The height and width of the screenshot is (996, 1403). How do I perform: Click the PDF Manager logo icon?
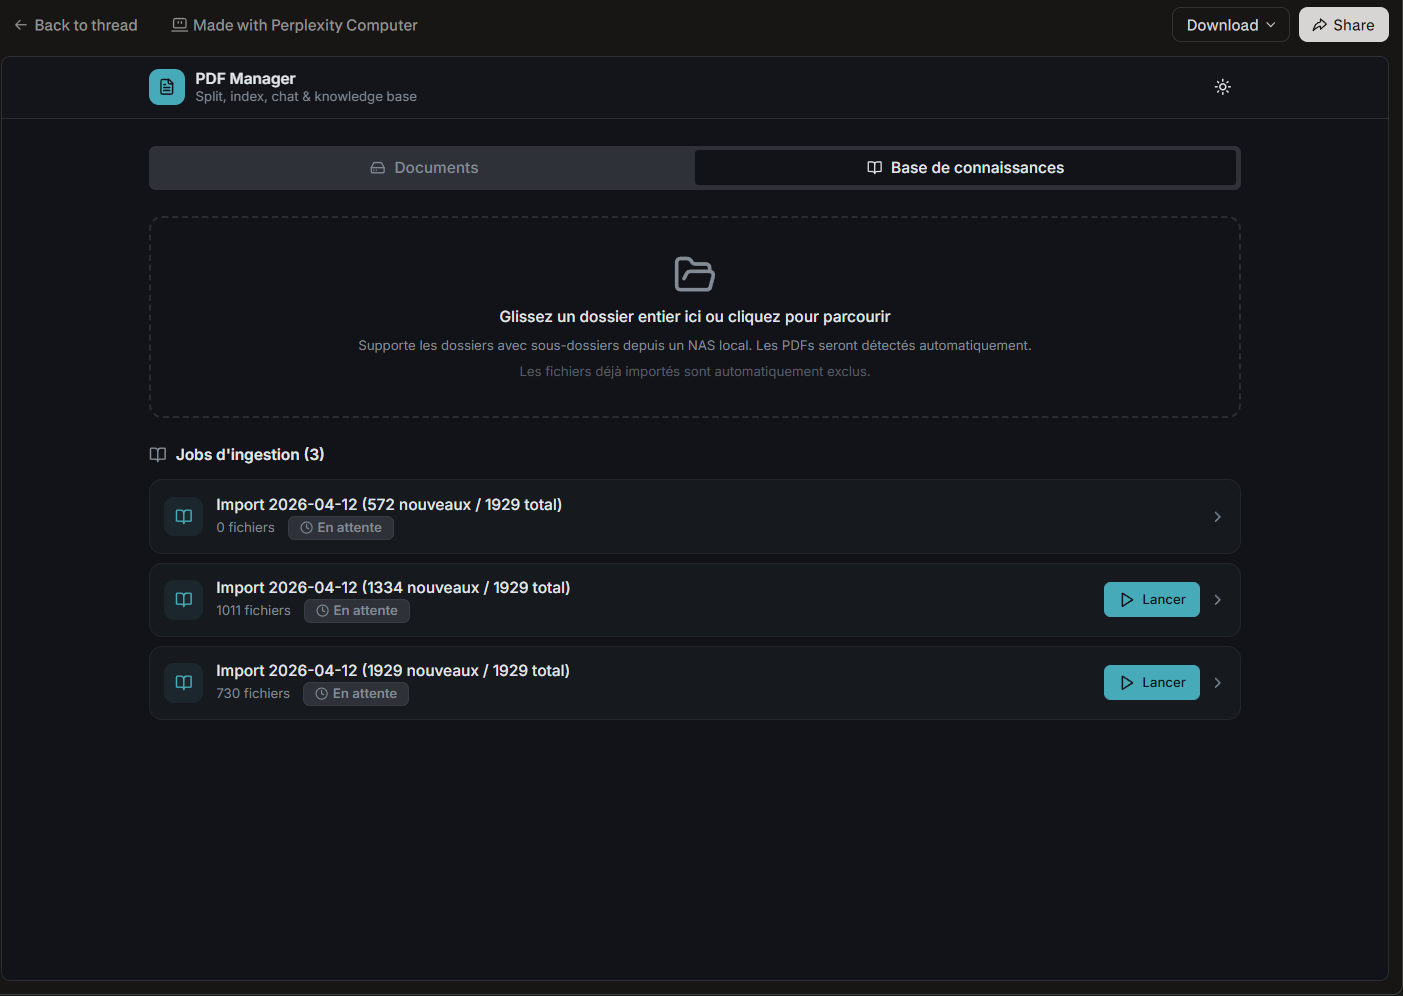[x=167, y=87]
